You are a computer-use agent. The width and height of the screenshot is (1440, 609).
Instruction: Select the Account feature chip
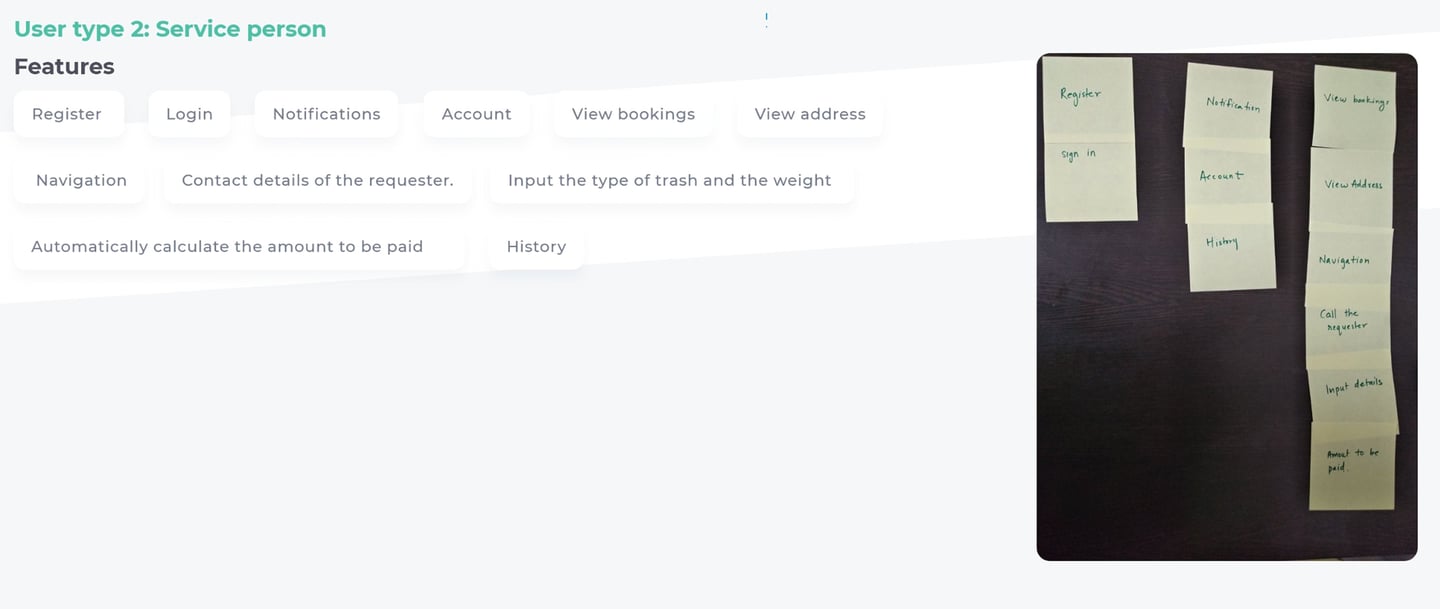[x=476, y=114]
